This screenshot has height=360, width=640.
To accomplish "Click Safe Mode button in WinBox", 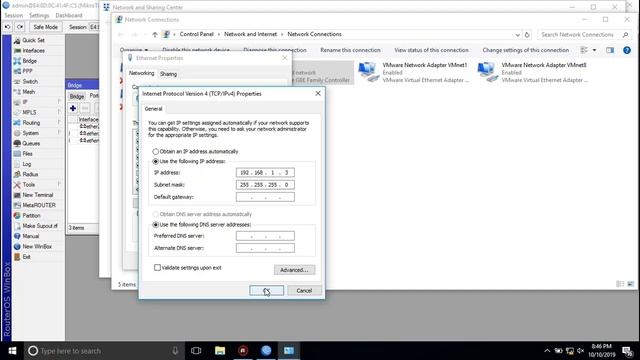I will point(45,27).
